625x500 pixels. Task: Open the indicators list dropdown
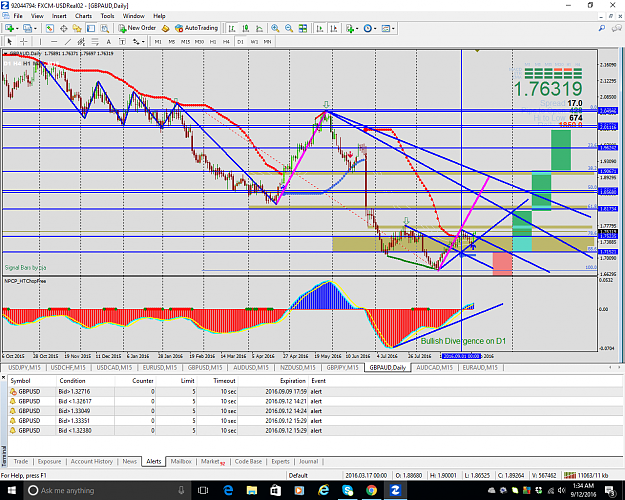[352, 28]
